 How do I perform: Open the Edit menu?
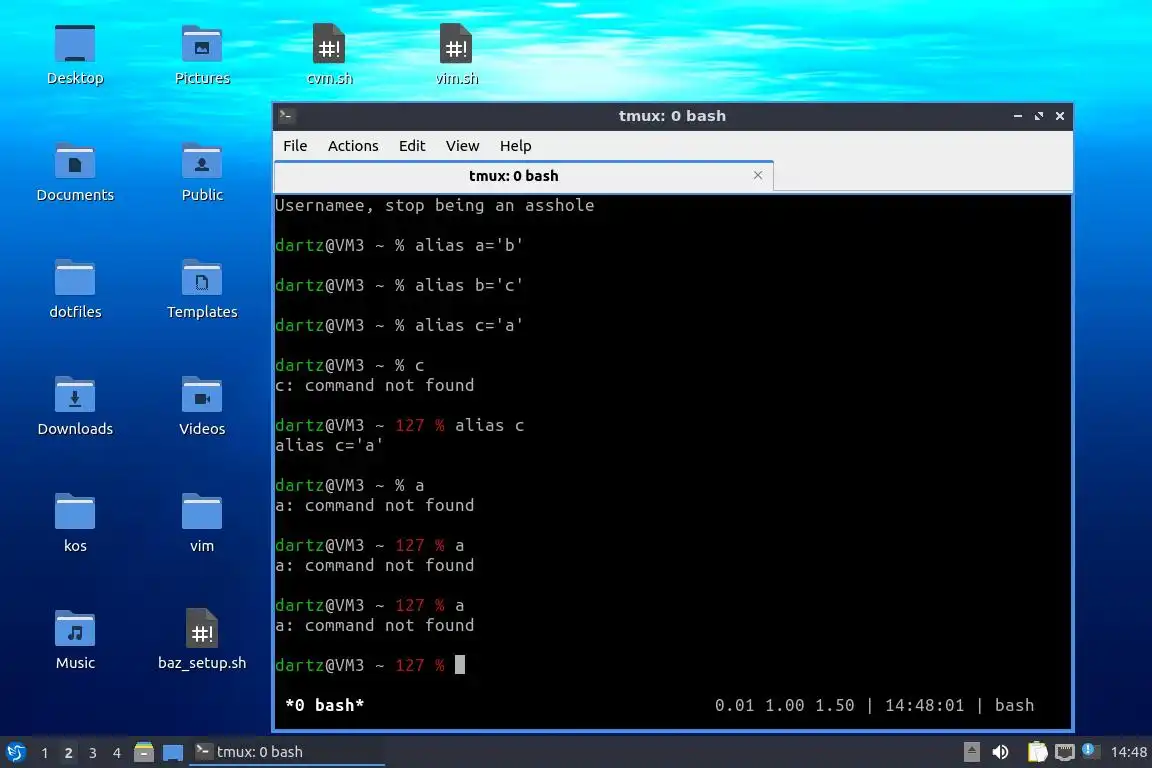[412, 146]
